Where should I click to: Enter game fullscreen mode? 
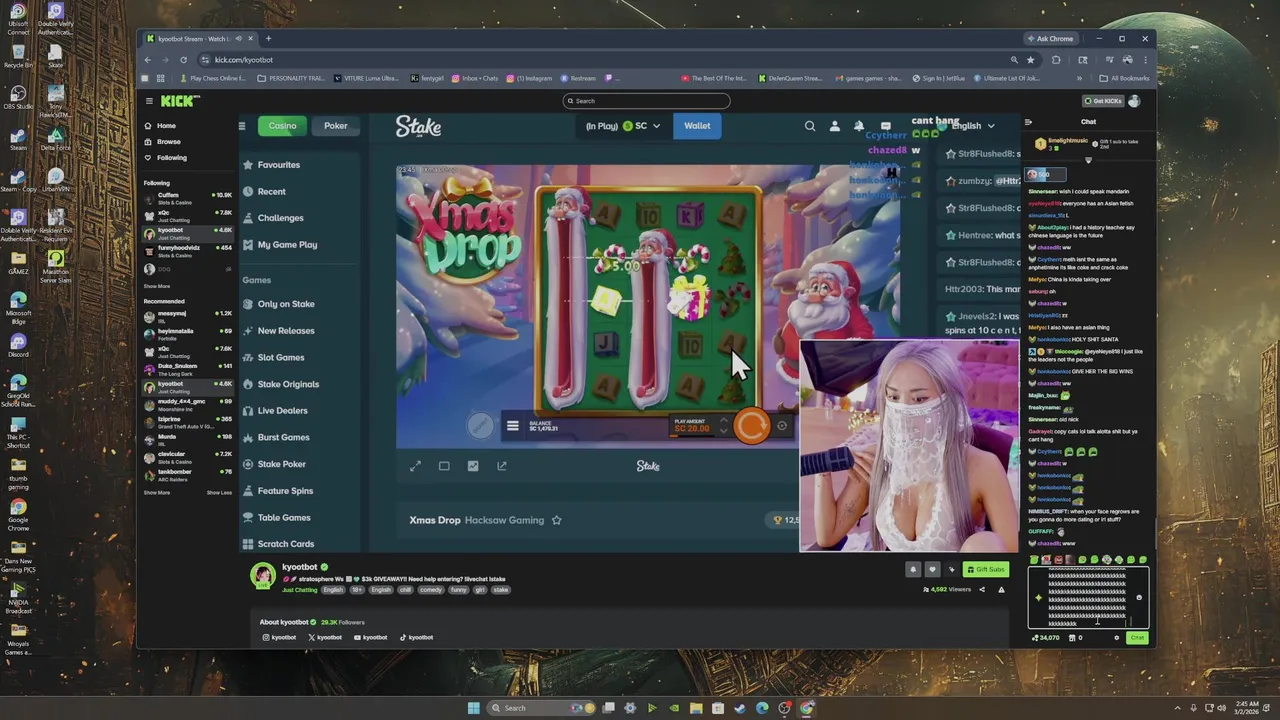(x=415, y=466)
